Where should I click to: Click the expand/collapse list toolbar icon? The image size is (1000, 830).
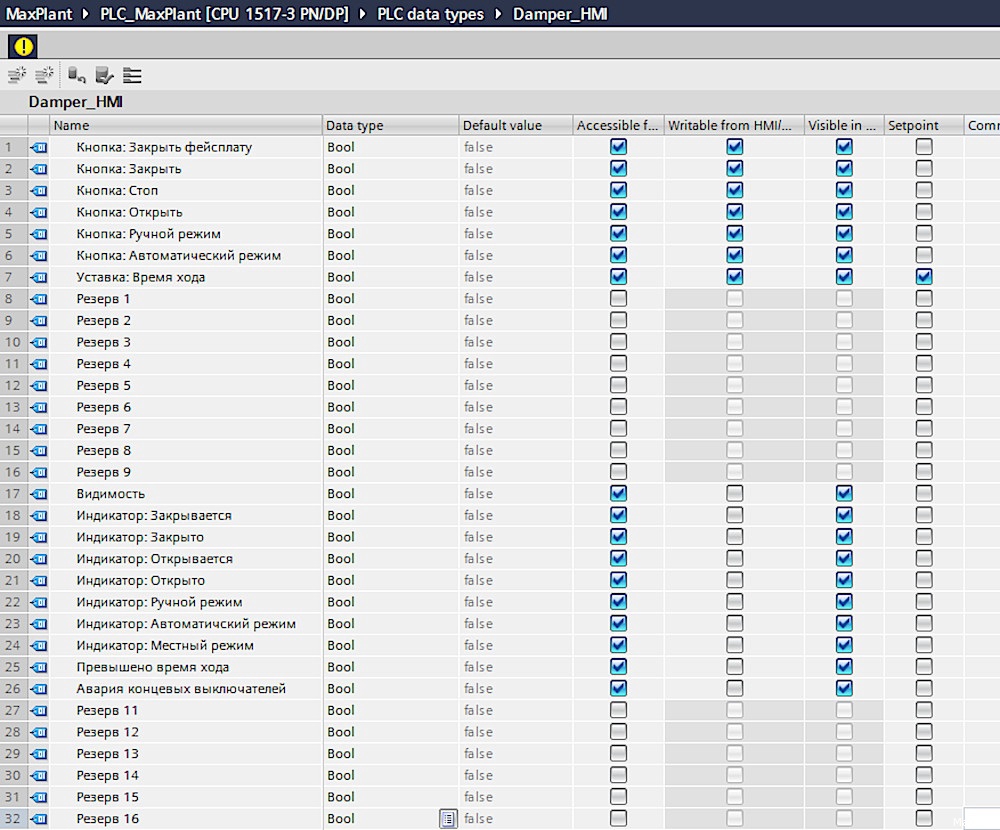(x=132, y=75)
